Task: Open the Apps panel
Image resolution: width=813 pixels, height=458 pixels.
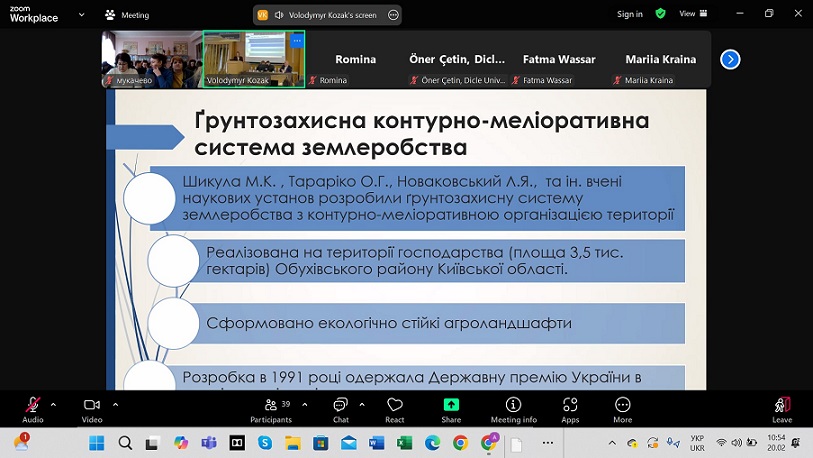Action: pyautogui.click(x=570, y=409)
